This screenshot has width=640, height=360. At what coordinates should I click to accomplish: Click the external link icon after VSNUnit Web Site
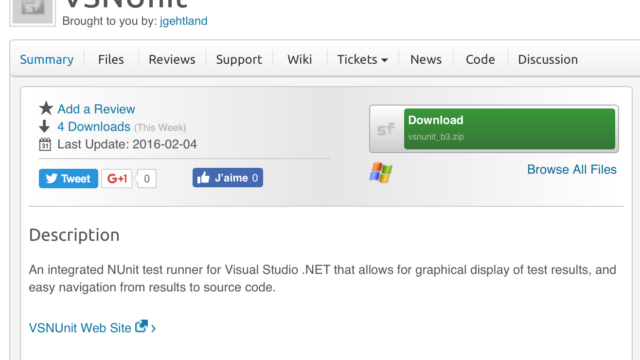coord(141,326)
